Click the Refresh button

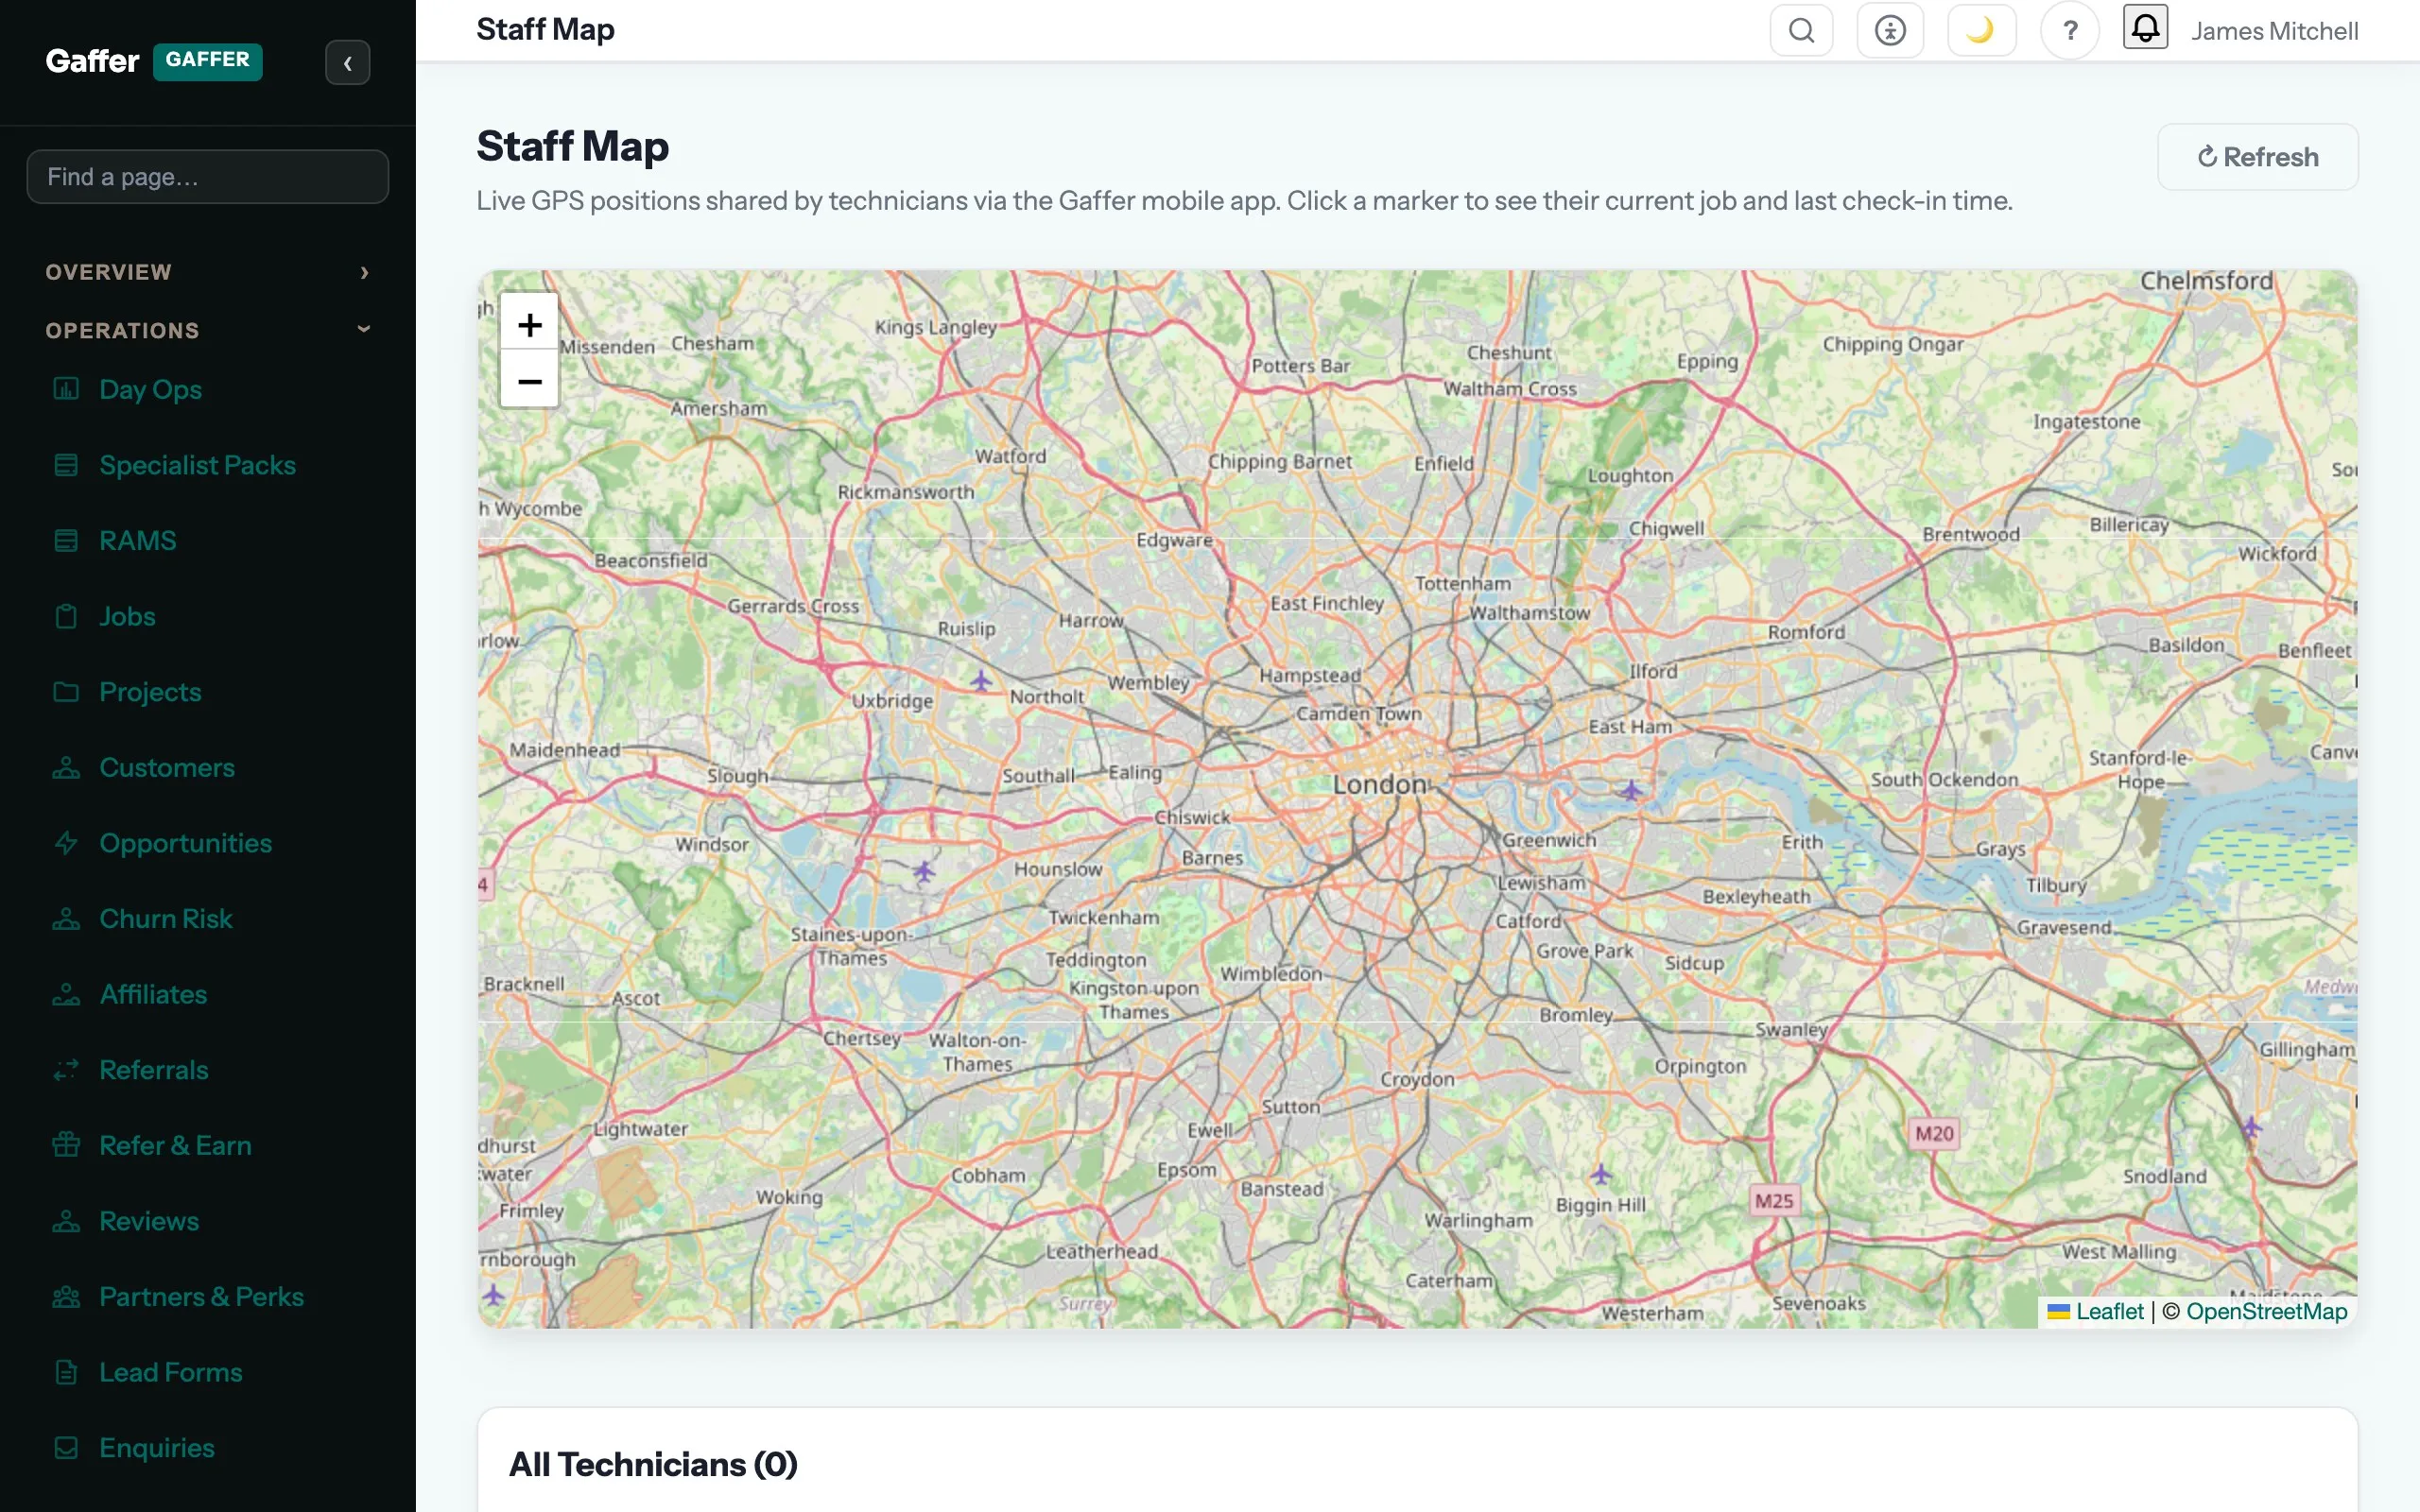(x=2257, y=157)
